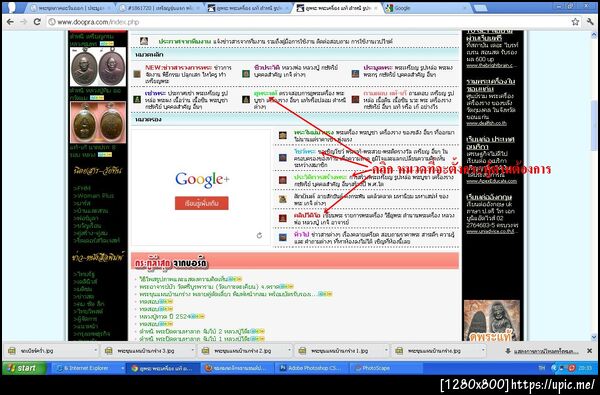The width and height of the screenshot is (600, 395).
Task: Switch to the first Chrome tab
Action: tap(71, 8)
